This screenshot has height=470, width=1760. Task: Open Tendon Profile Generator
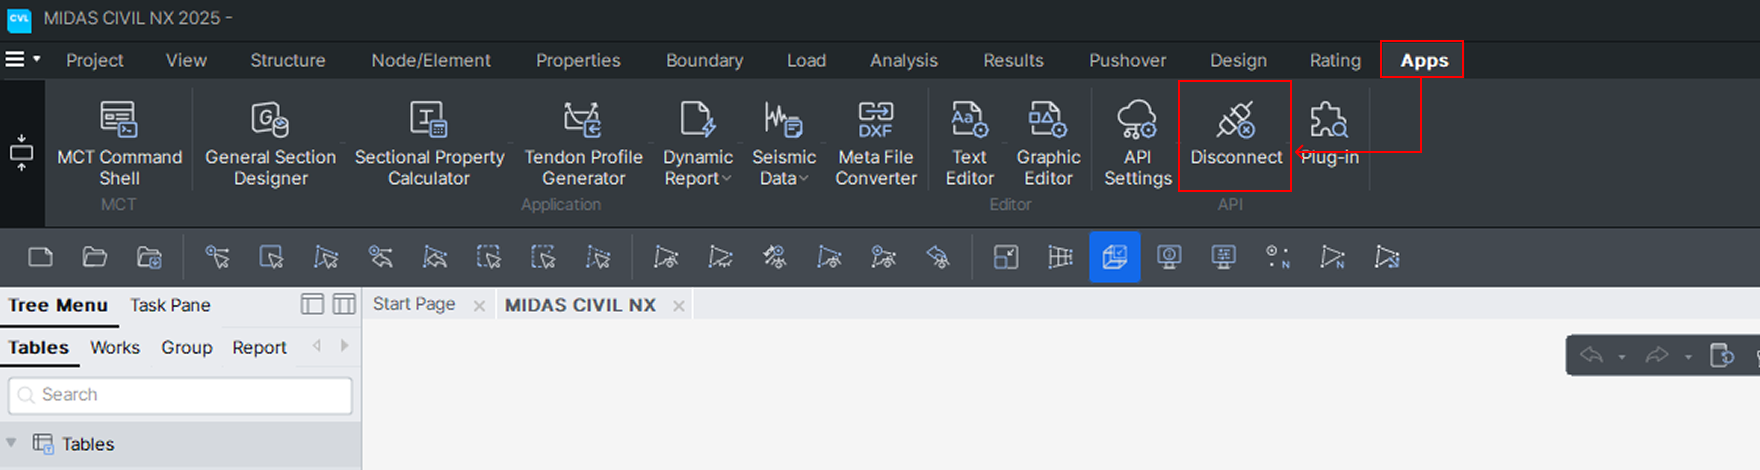pyautogui.click(x=583, y=144)
